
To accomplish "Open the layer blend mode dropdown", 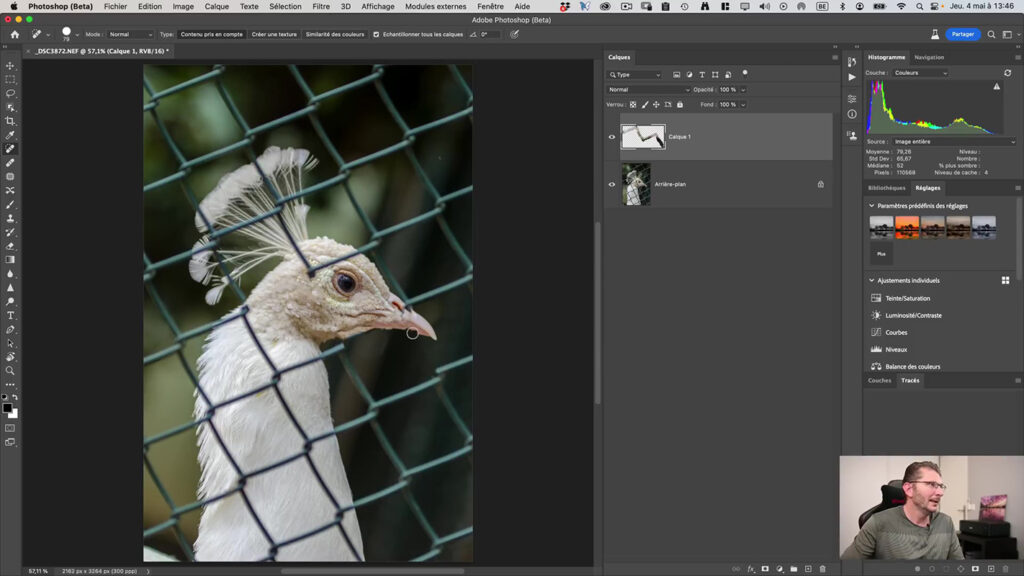I will (x=648, y=89).
